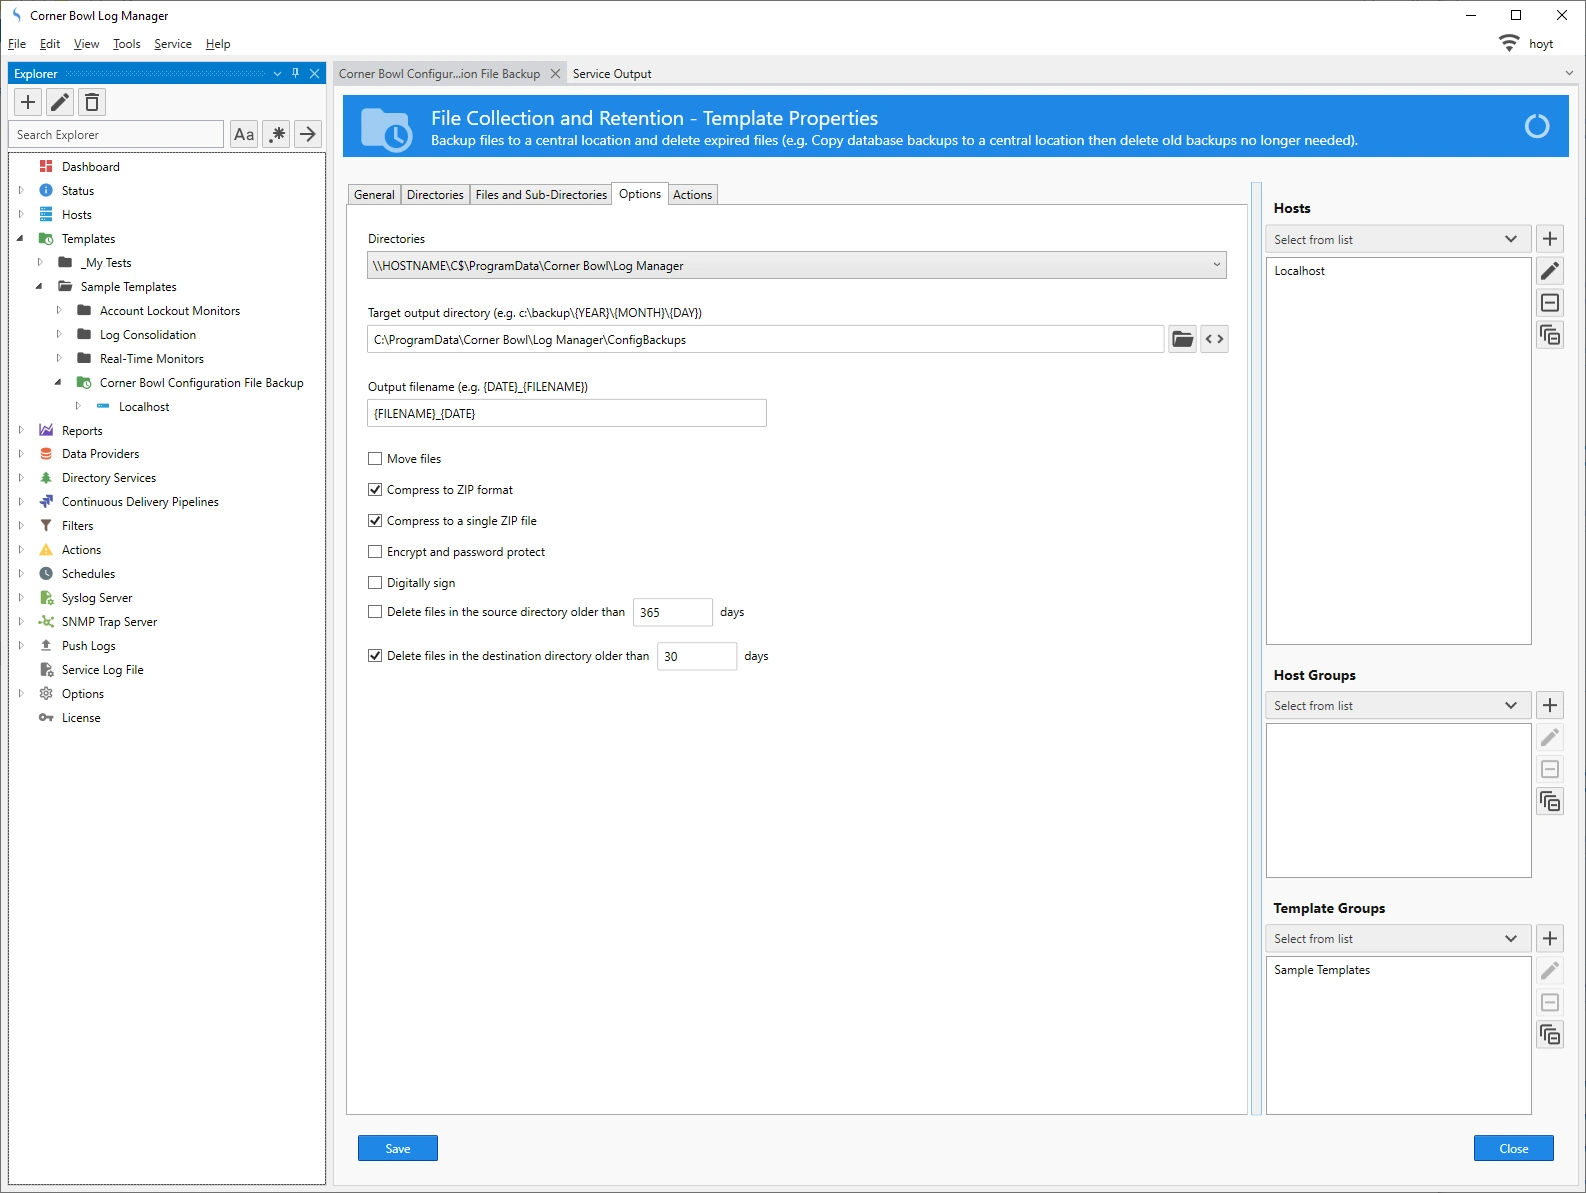Toggle the wildcard asterisk search option

pyautogui.click(x=277, y=134)
